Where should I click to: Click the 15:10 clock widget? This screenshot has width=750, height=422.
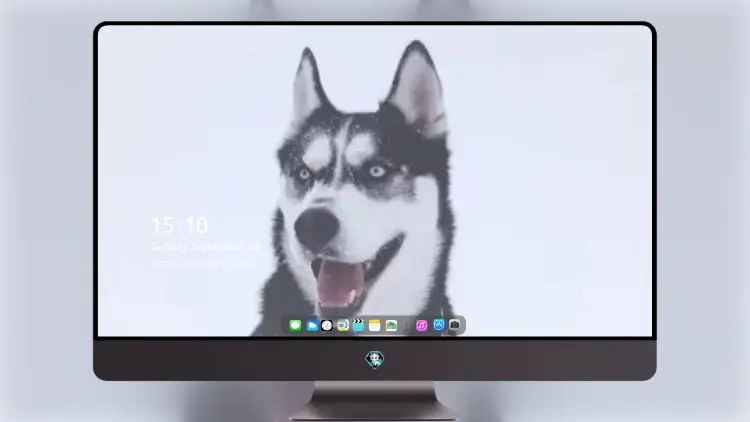coord(180,225)
